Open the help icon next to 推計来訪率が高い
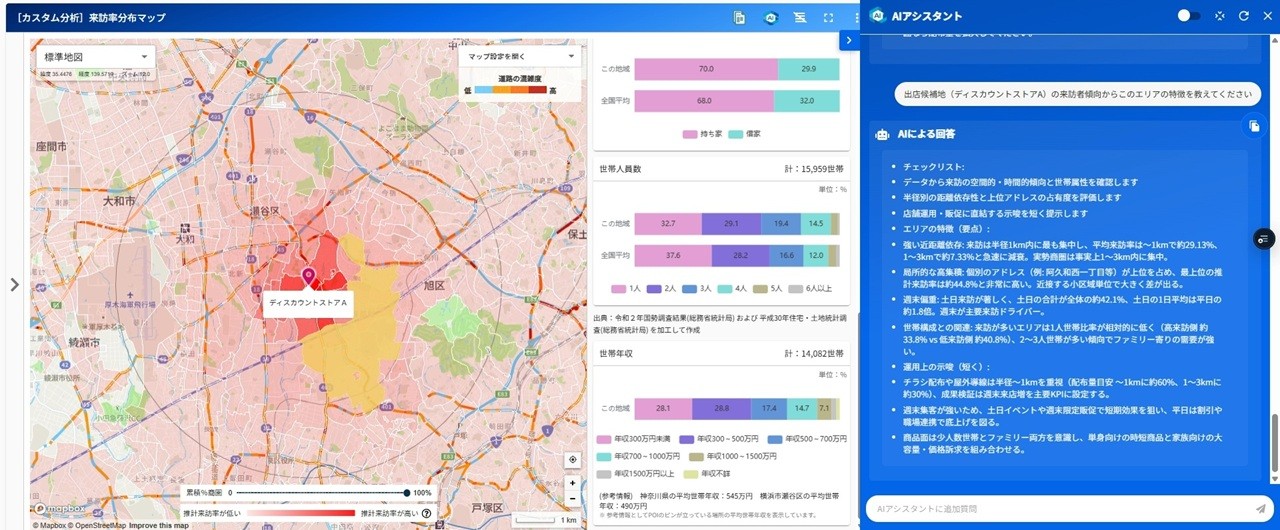This screenshot has height=530, width=1280. click(x=427, y=513)
